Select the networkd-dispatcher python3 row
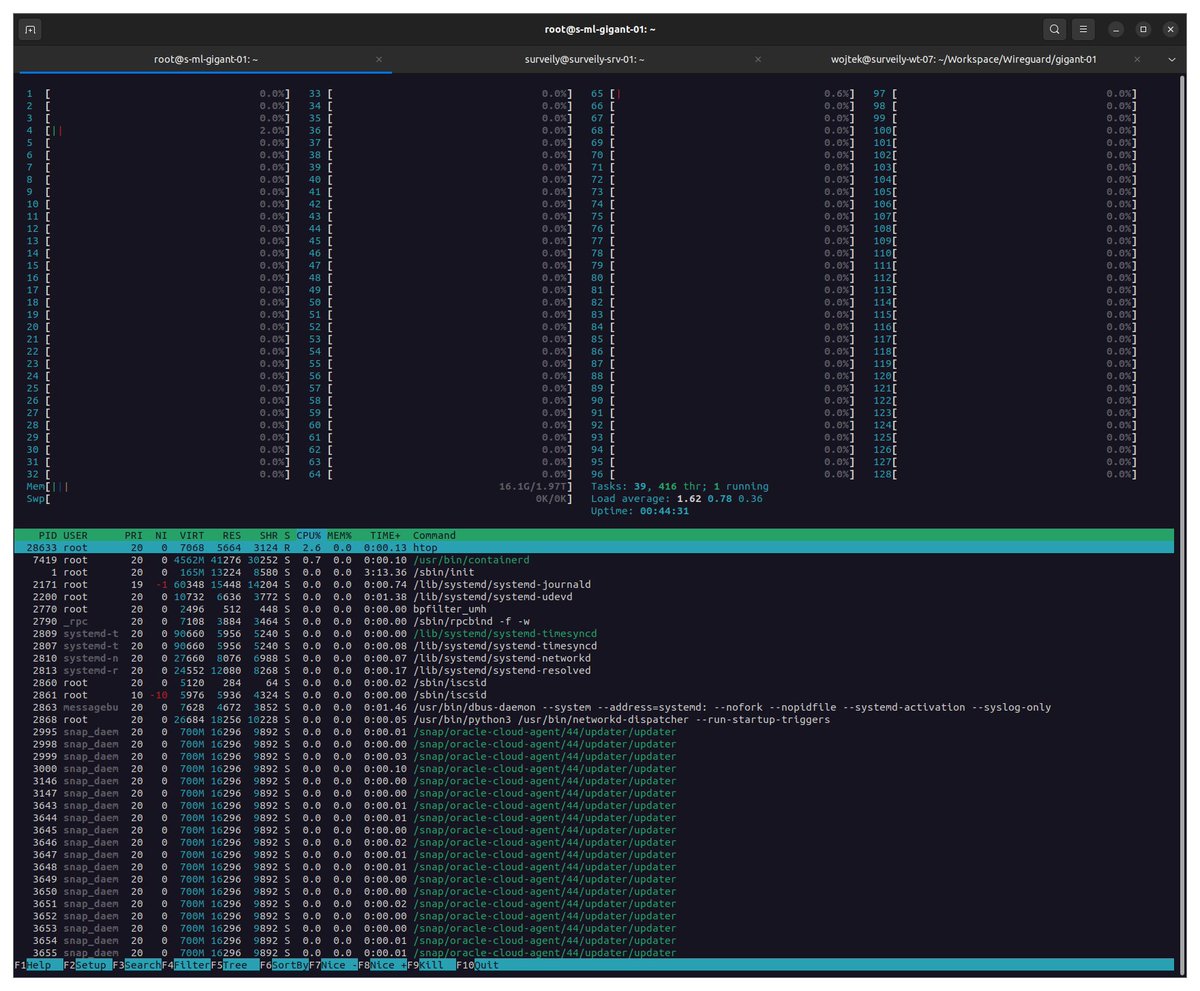Screen dimensions: 1200x991 point(594,720)
